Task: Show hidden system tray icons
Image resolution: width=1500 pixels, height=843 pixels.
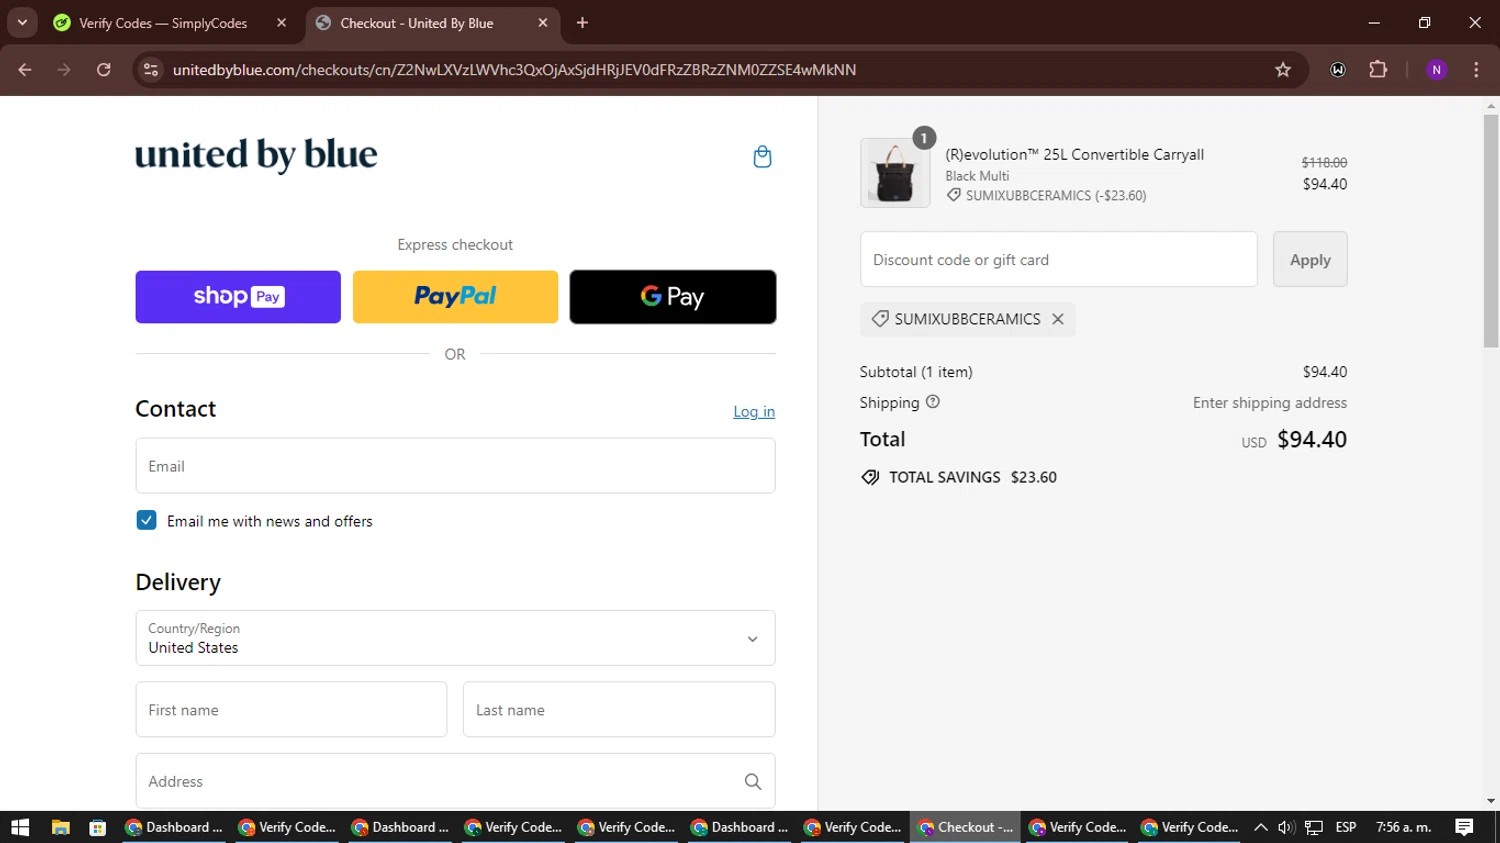Action: [1260, 827]
